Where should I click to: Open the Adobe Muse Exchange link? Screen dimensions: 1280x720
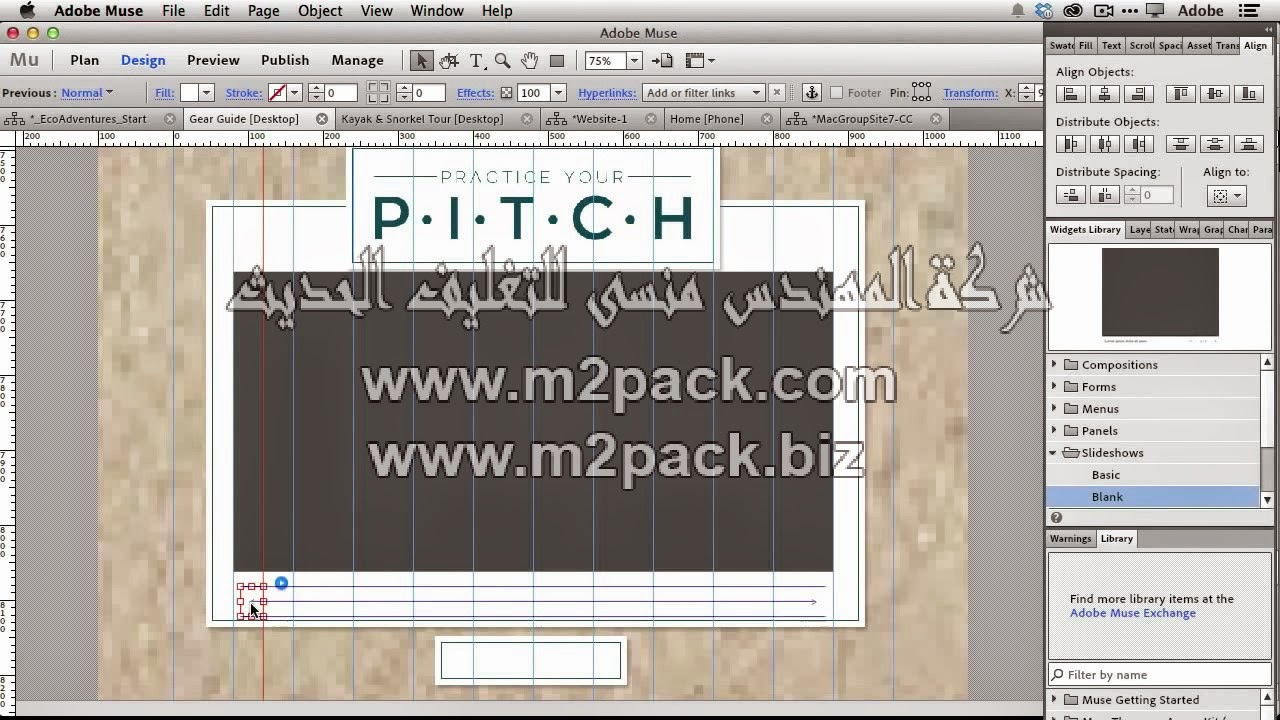(1132, 613)
